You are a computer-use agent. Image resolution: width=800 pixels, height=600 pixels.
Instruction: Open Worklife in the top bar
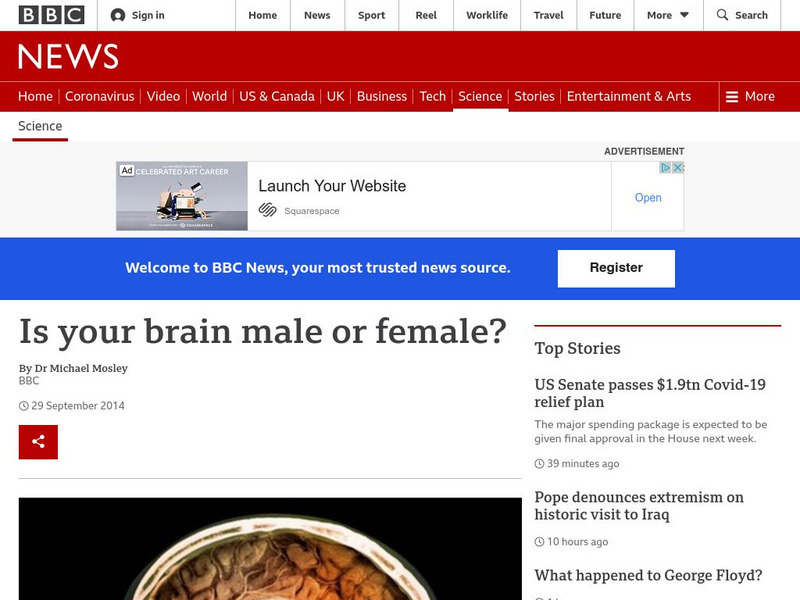pos(487,15)
